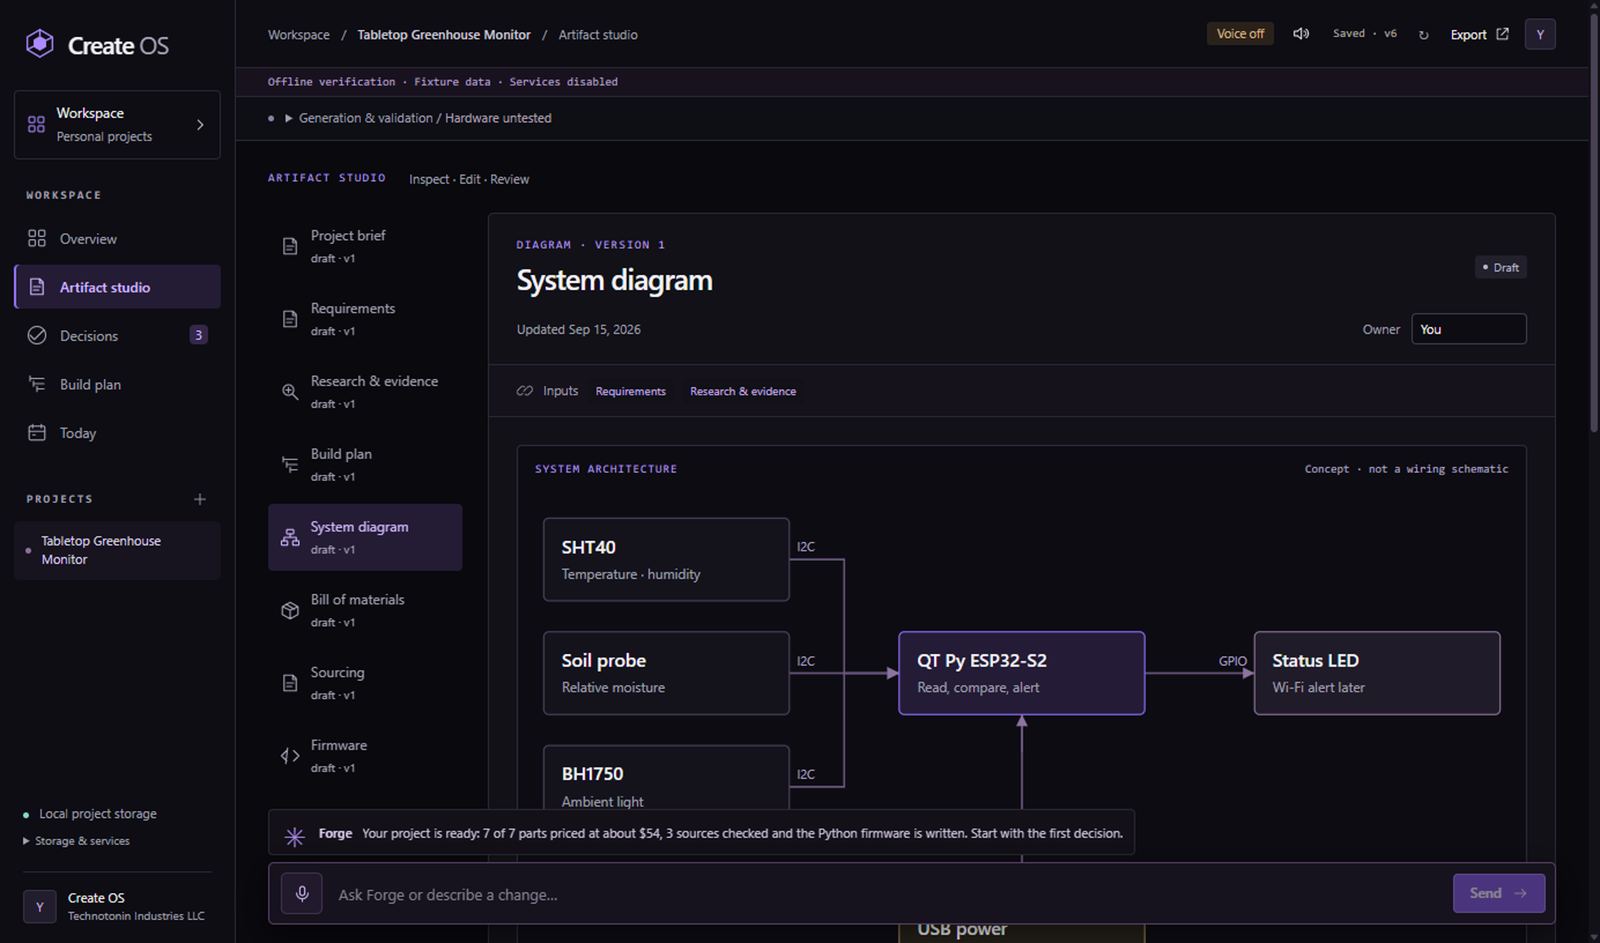Open the Sourcing artifact tab
1600x943 pixels.
365,683
